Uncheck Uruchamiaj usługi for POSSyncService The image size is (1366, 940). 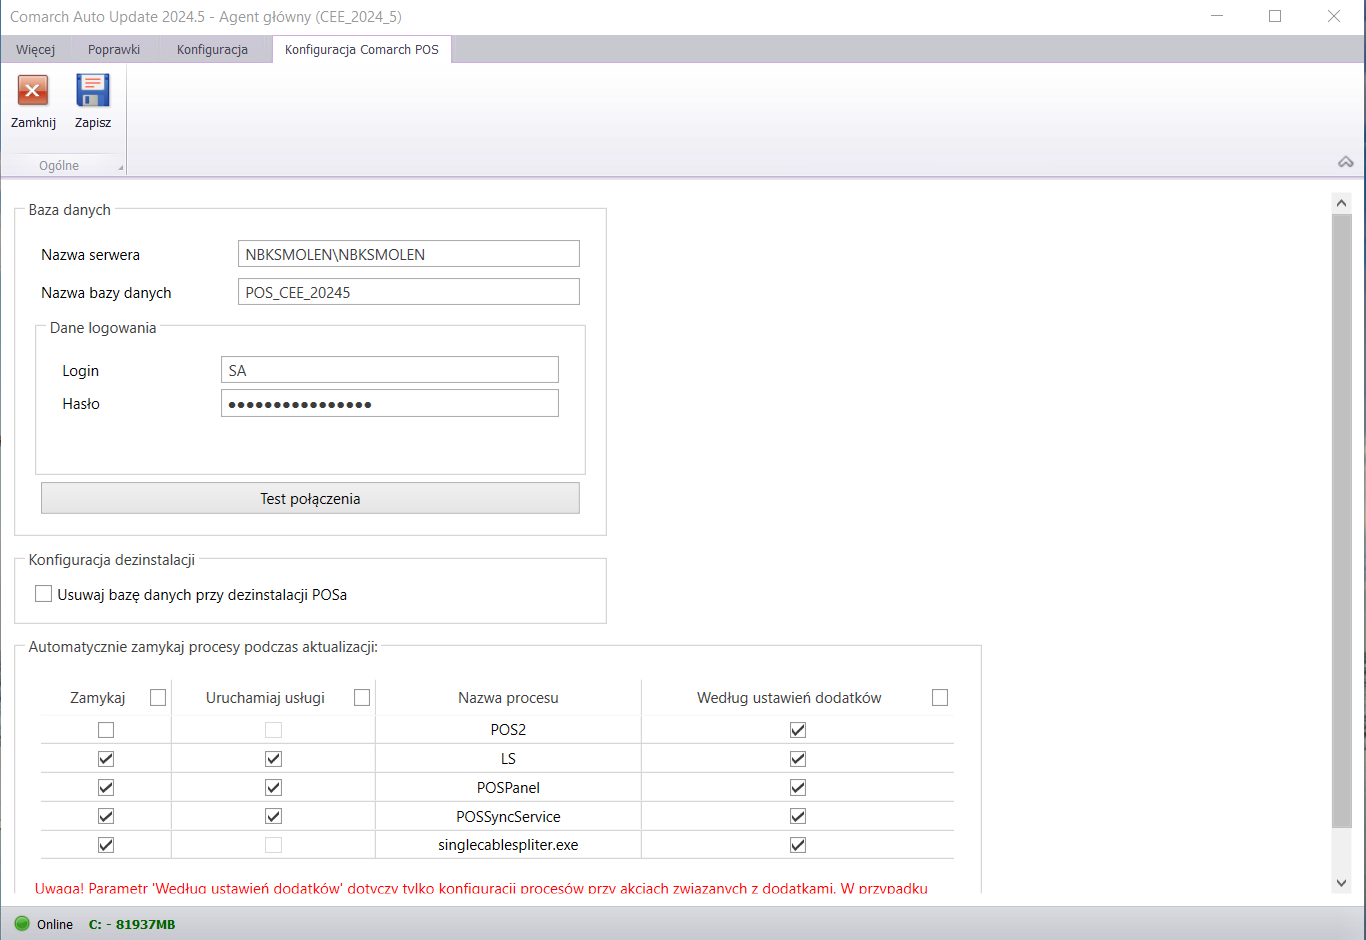(x=273, y=816)
